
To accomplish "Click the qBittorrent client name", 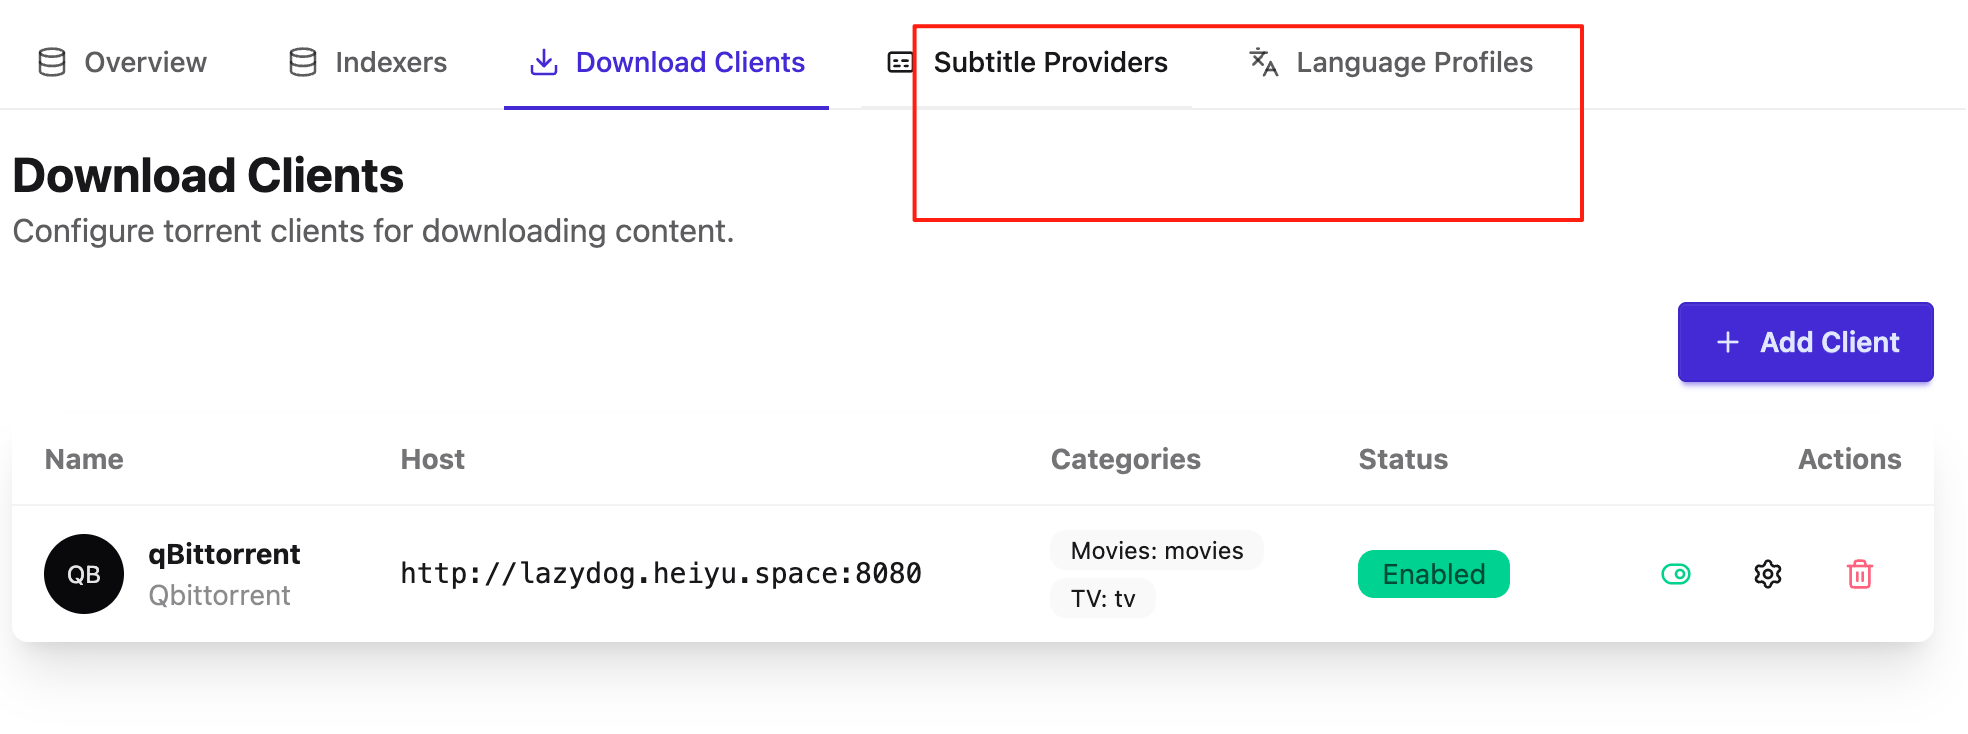I will (224, 554).
